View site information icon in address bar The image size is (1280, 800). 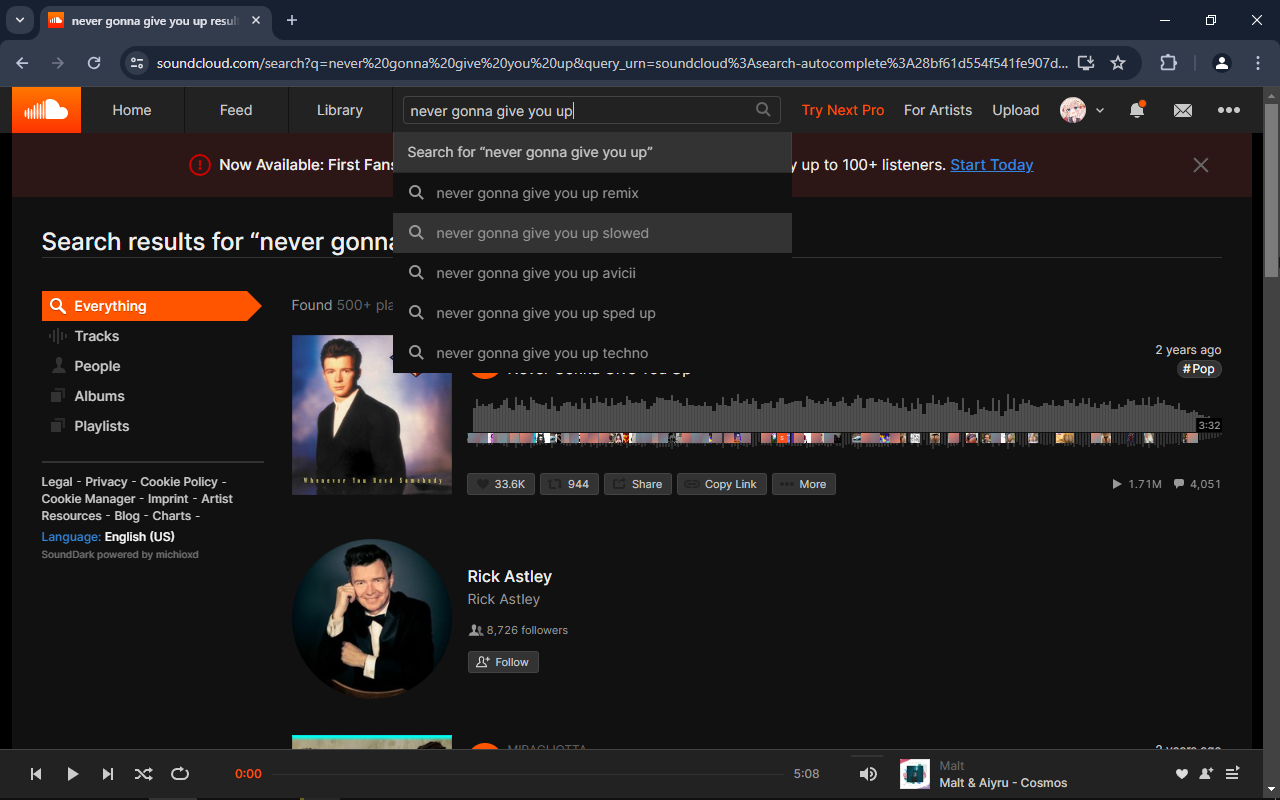point(137,63)
